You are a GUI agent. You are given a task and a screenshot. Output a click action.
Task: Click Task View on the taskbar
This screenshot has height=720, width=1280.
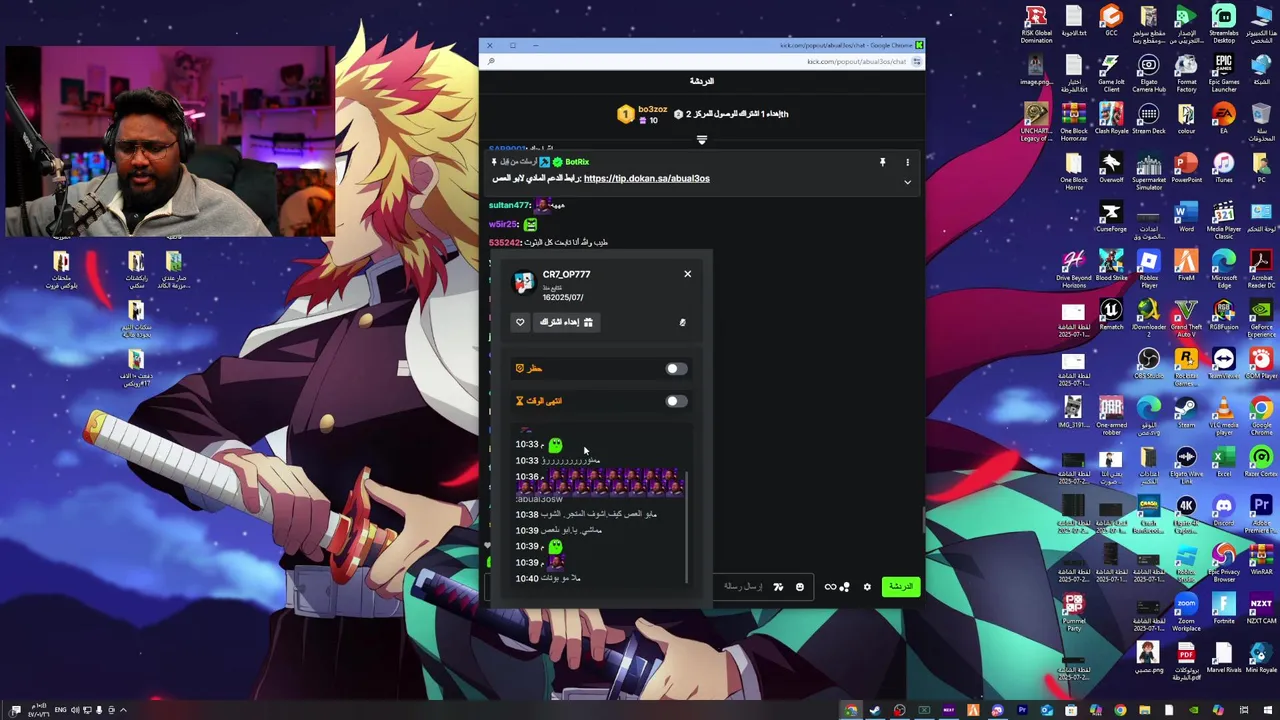point(1243,710)
